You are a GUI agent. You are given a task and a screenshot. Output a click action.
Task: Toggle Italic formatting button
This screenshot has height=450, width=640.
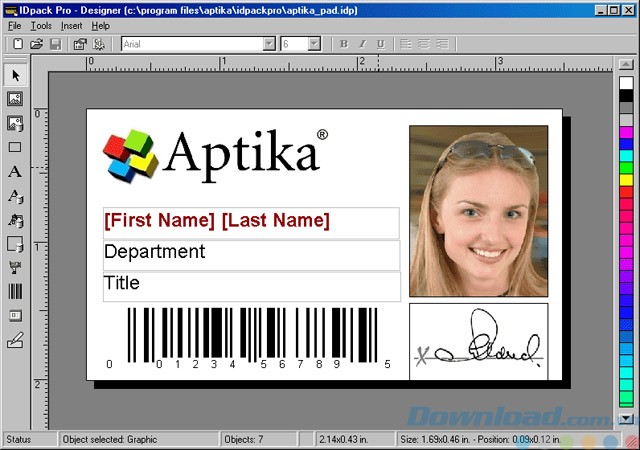[x=362, y=44]
